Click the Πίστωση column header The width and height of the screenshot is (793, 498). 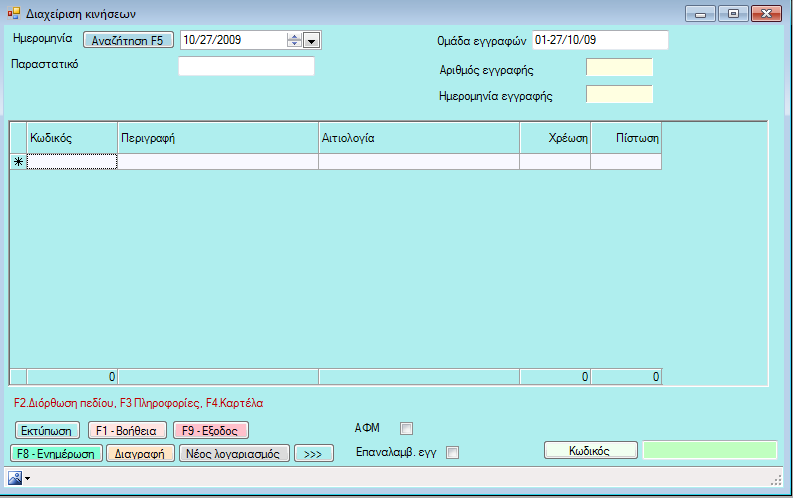(x=626, y=138)
